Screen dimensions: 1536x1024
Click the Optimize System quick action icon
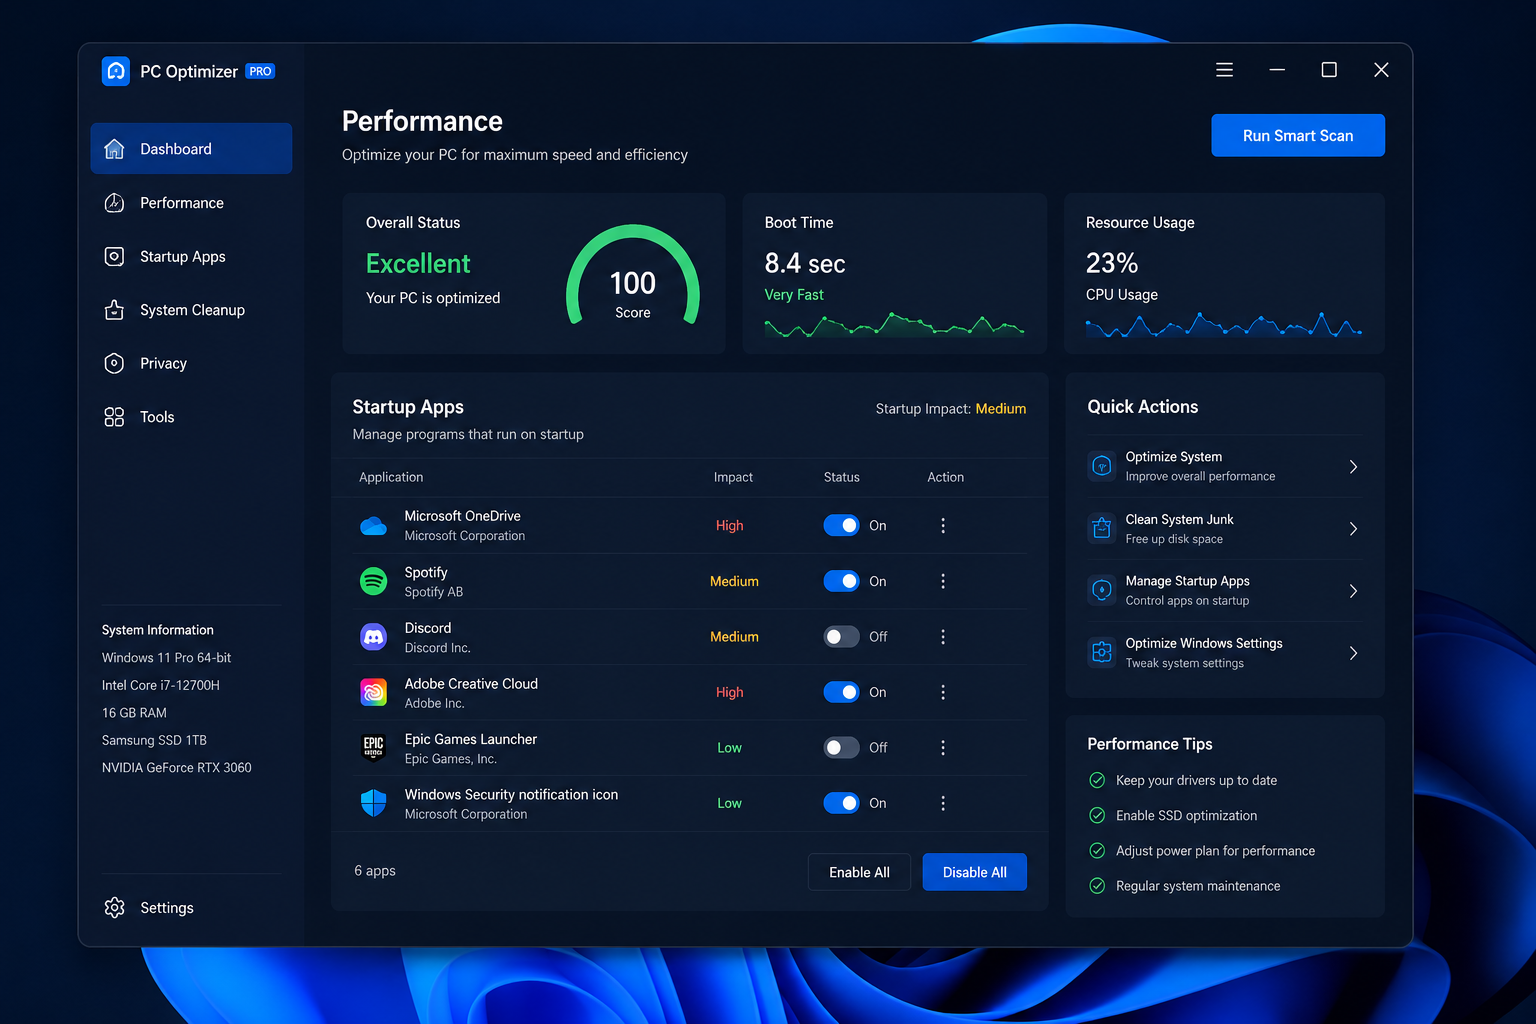point(1102,466)
